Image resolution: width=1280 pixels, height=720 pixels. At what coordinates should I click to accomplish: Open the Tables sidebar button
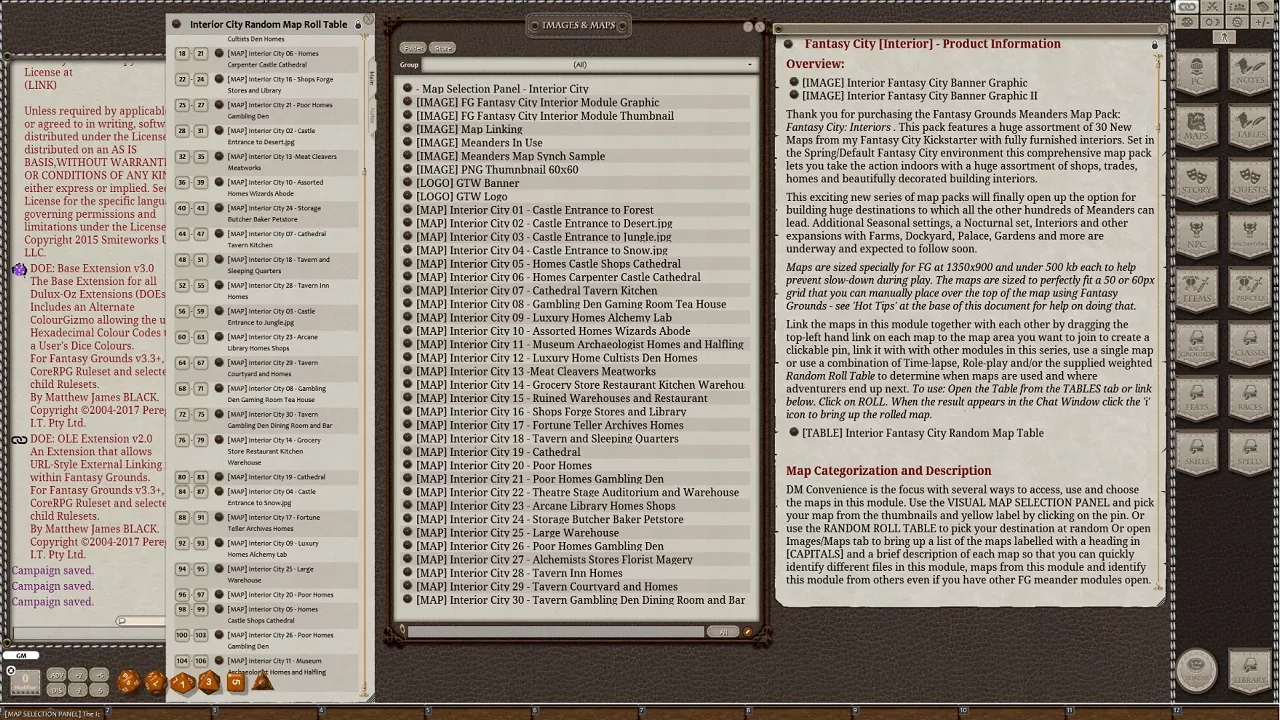pyautogui.click(x=1250, y=127)
